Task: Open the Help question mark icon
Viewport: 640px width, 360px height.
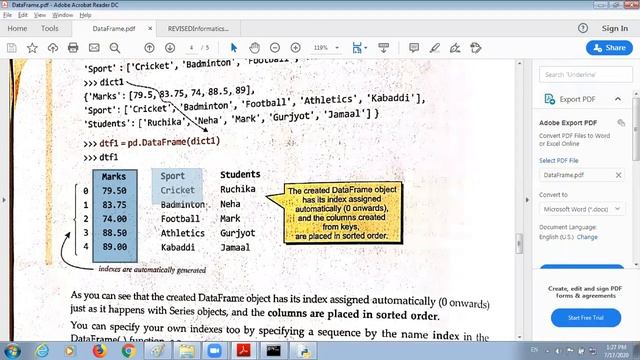Action: pyautogui.click(x=583, y=28)
